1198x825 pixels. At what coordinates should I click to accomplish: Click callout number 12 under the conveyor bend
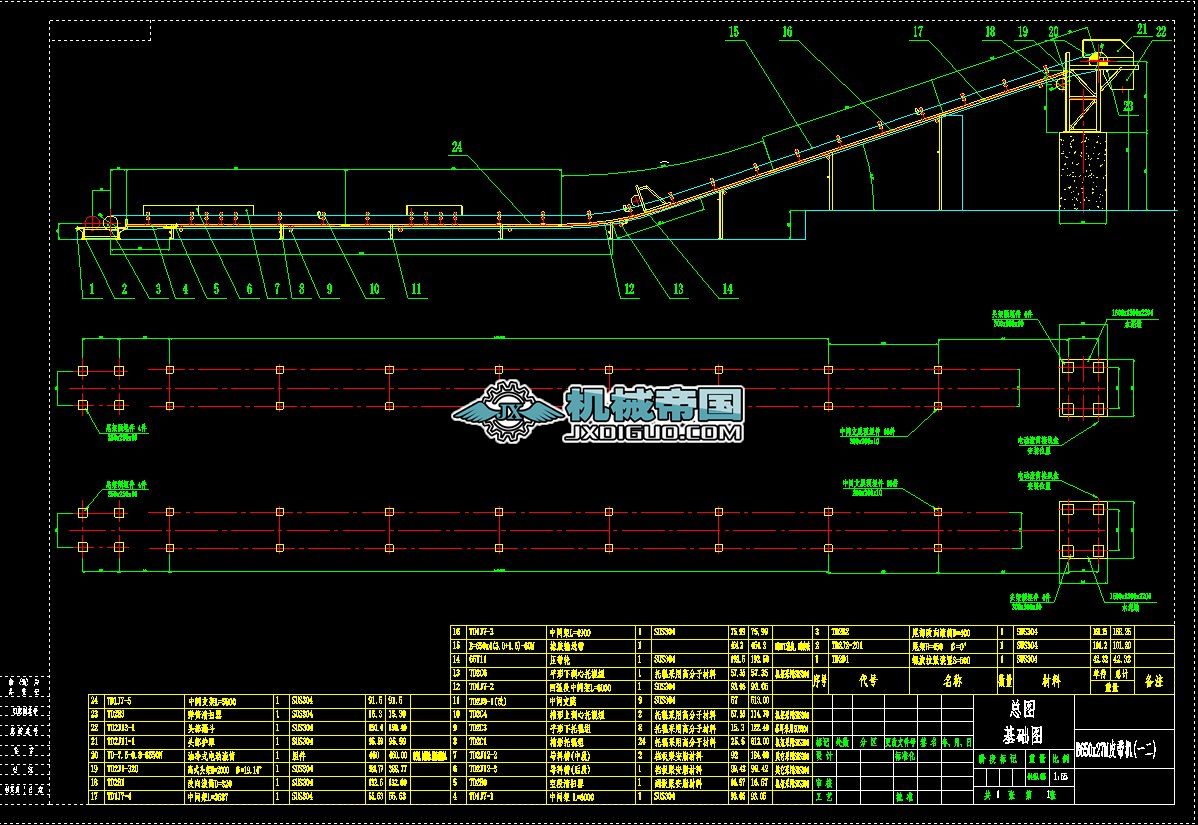(629, 289)
